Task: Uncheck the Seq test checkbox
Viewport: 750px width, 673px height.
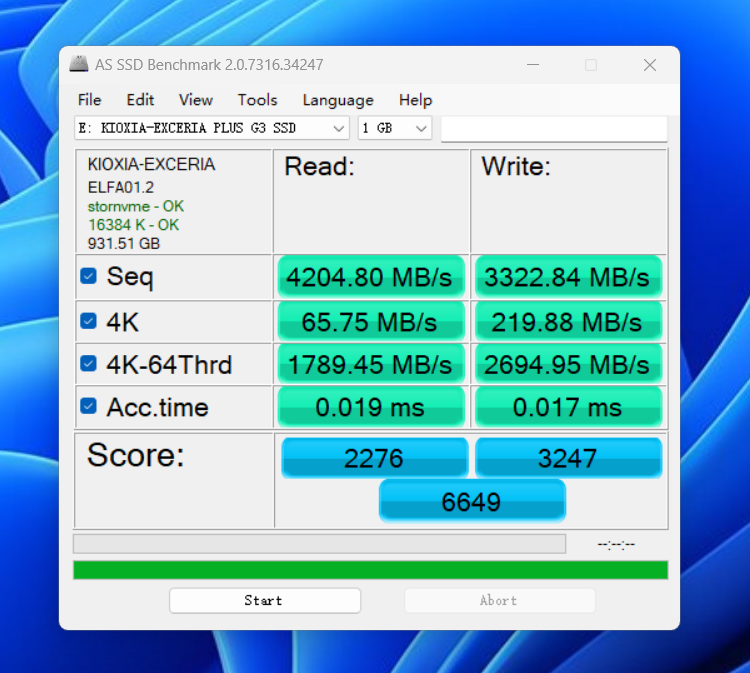Action: (88, 276)
